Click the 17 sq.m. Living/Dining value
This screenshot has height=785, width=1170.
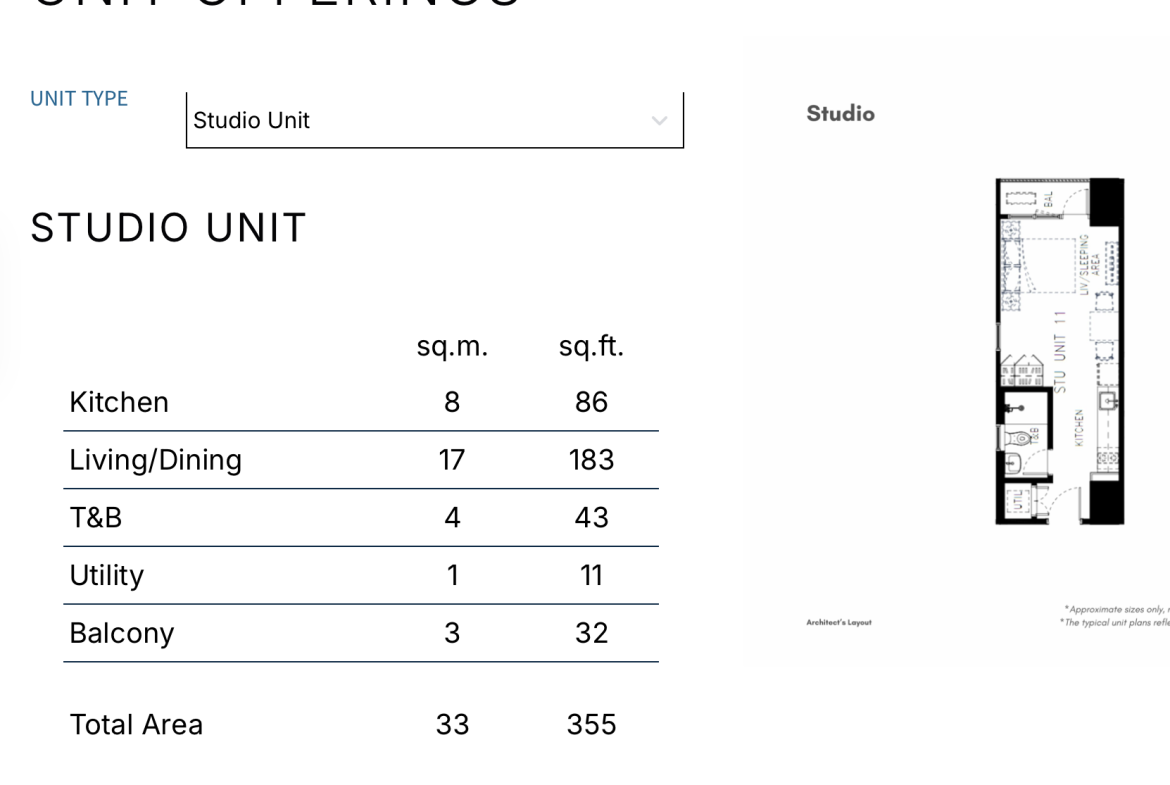pyautogui.click(x=452, y=460)
